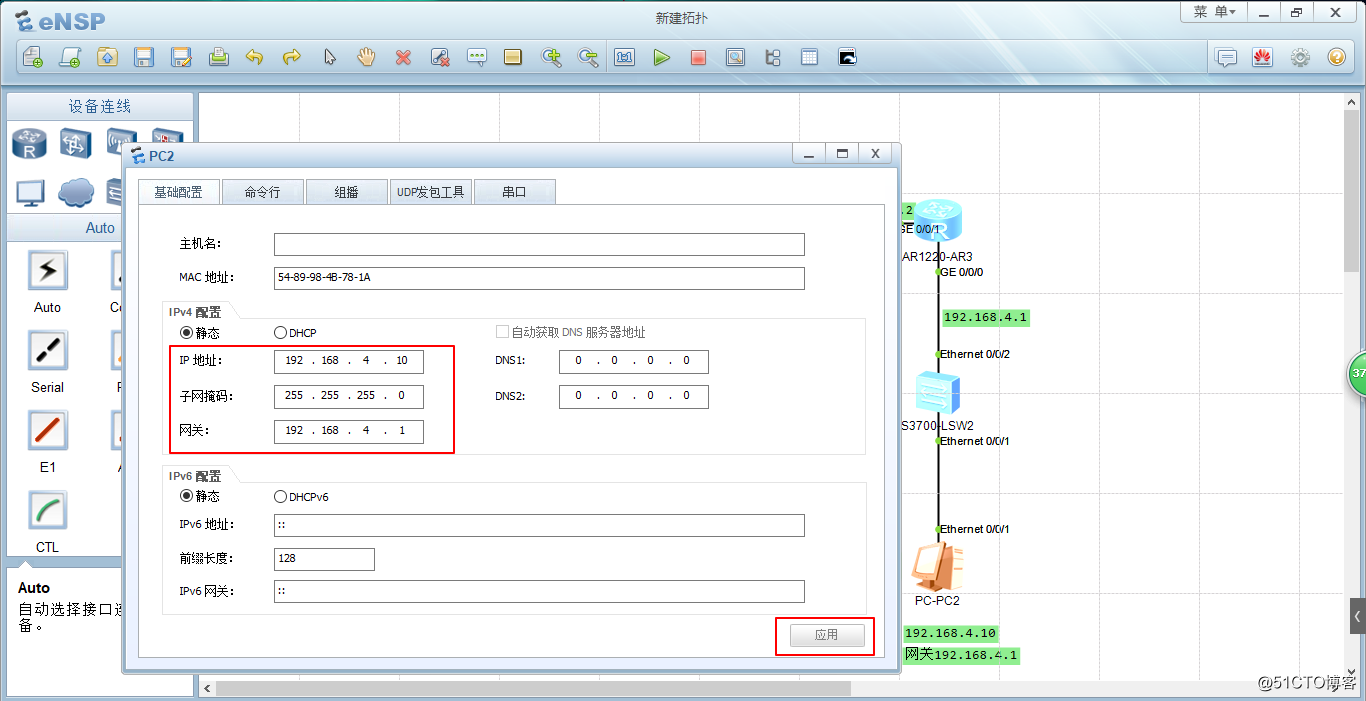Click the IP 地址 input field
The image size is (1366, 701).
pos(348,361)
